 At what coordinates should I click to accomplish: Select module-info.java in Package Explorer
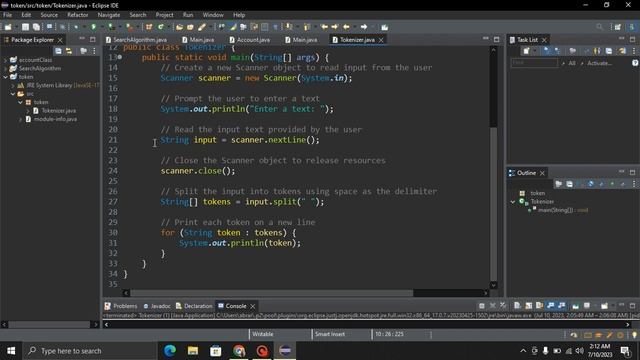tap(55, 119)
